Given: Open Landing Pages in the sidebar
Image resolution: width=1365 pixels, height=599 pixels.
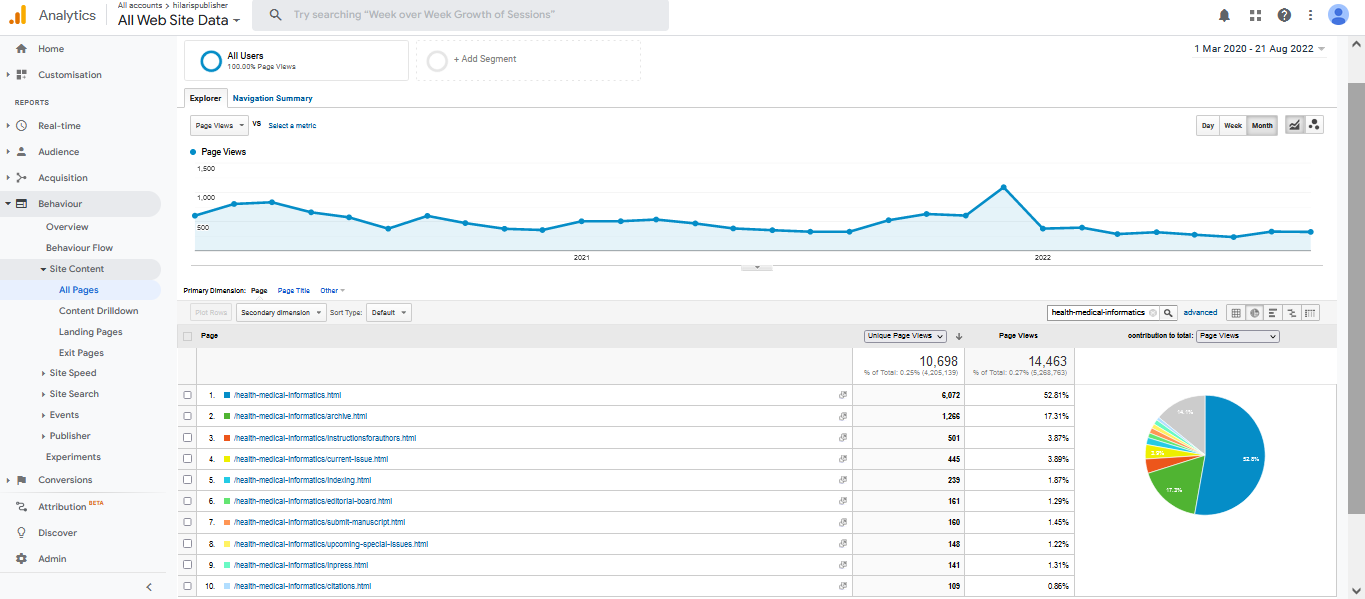Looking at the screenshot, I should pyautogui.click(x=90, y=332).
